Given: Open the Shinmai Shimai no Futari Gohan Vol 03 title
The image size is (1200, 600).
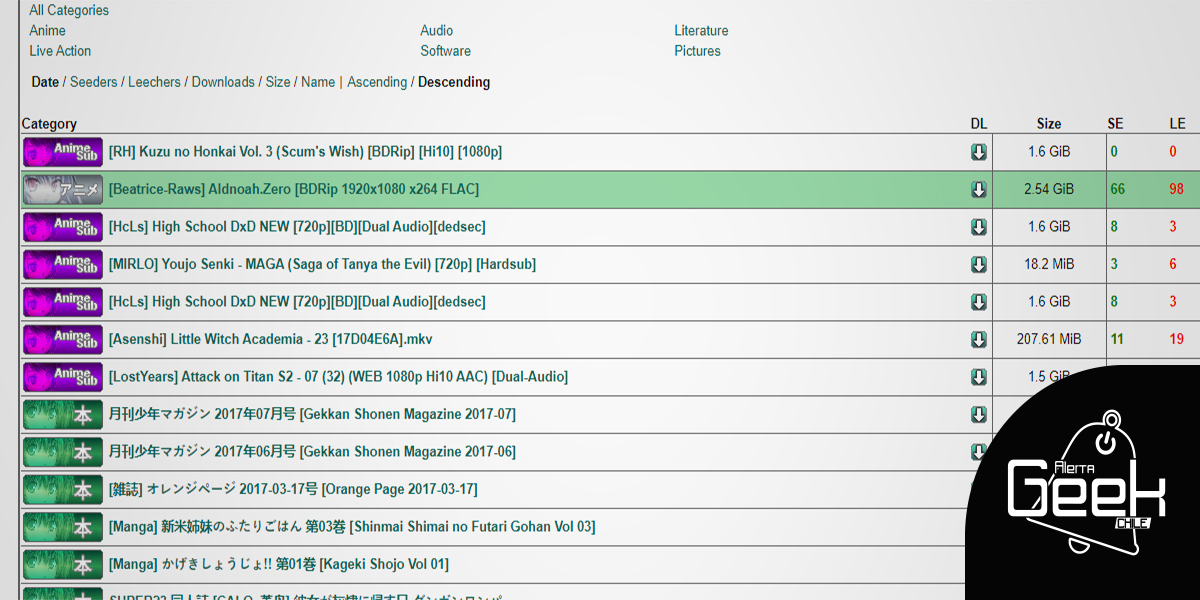Looking at the screenshot, I should [x=352, y=527].
